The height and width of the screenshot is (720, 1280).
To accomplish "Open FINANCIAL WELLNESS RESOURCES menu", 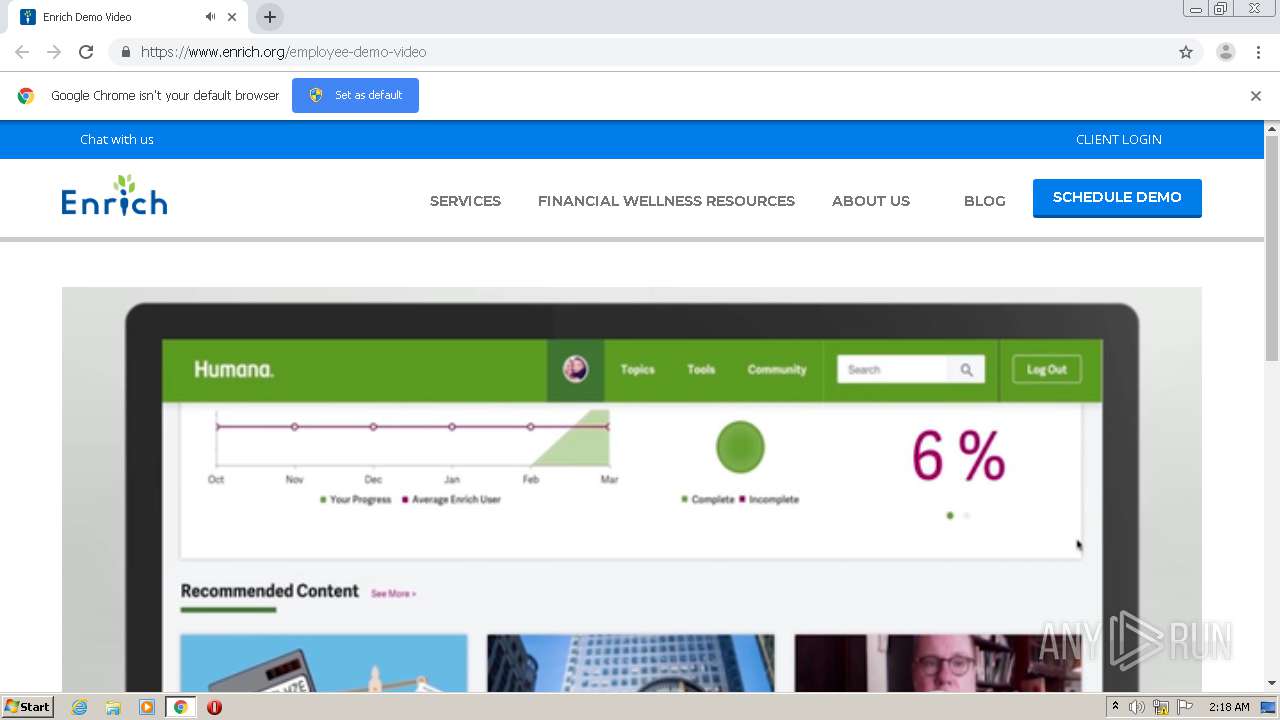I will [x=666, y=201].
